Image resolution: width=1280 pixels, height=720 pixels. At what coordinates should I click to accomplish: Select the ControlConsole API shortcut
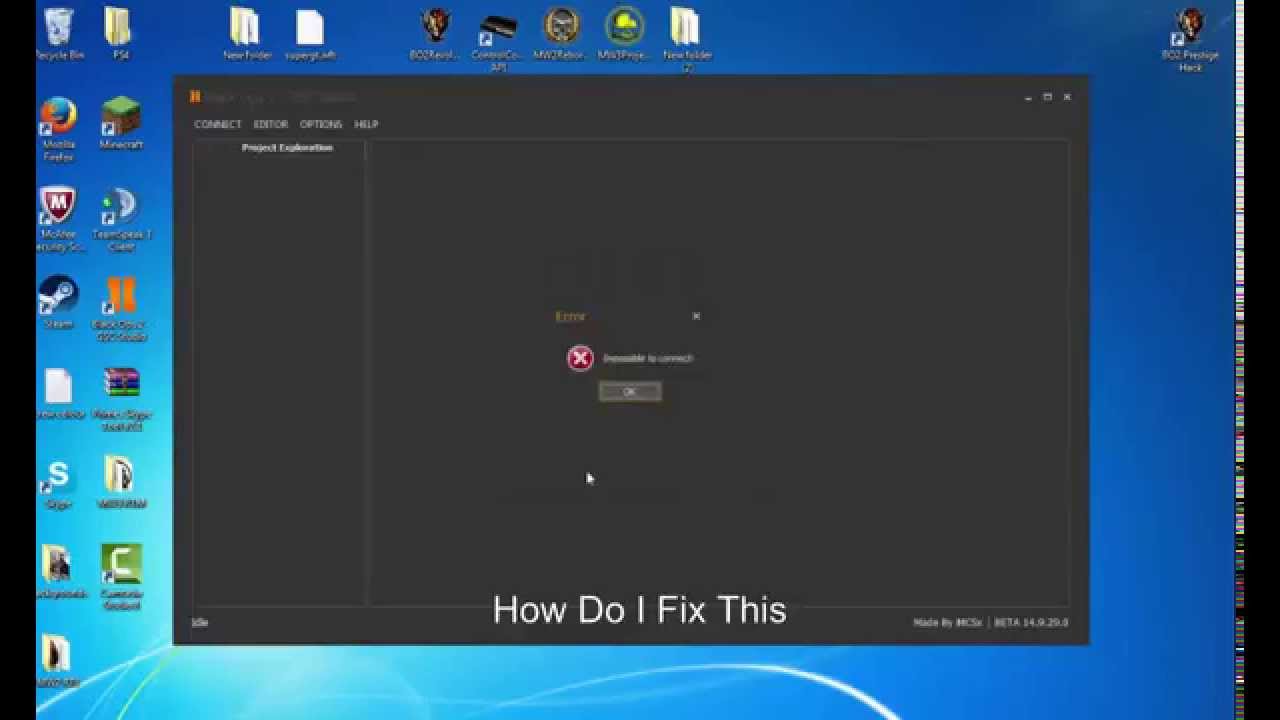498,40
